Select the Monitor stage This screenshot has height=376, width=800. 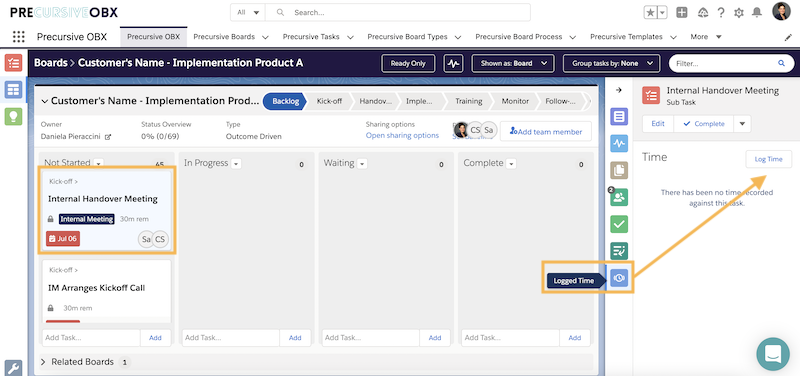(x=515, y=101)
